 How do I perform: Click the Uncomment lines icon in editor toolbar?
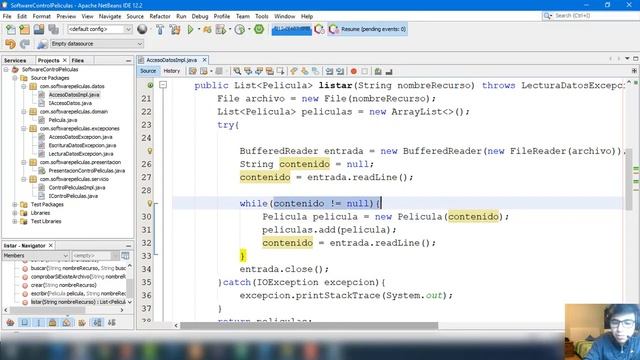click(x=389, y=71)
